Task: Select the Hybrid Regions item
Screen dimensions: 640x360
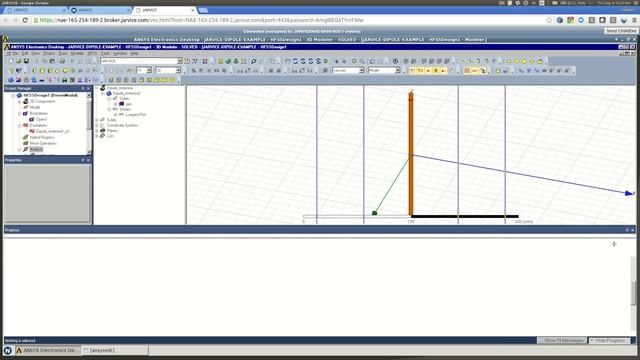Action: [x=42, y=138]
